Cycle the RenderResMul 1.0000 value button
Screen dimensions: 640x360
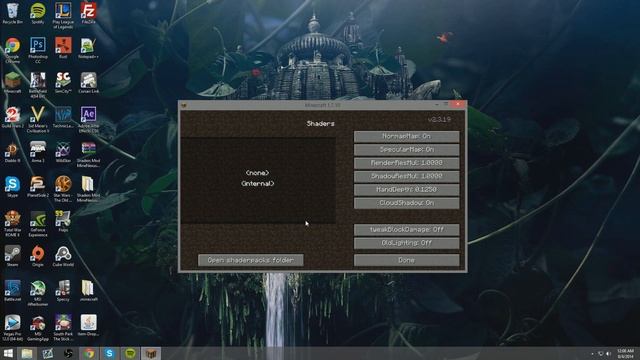[x=406, y=163]
